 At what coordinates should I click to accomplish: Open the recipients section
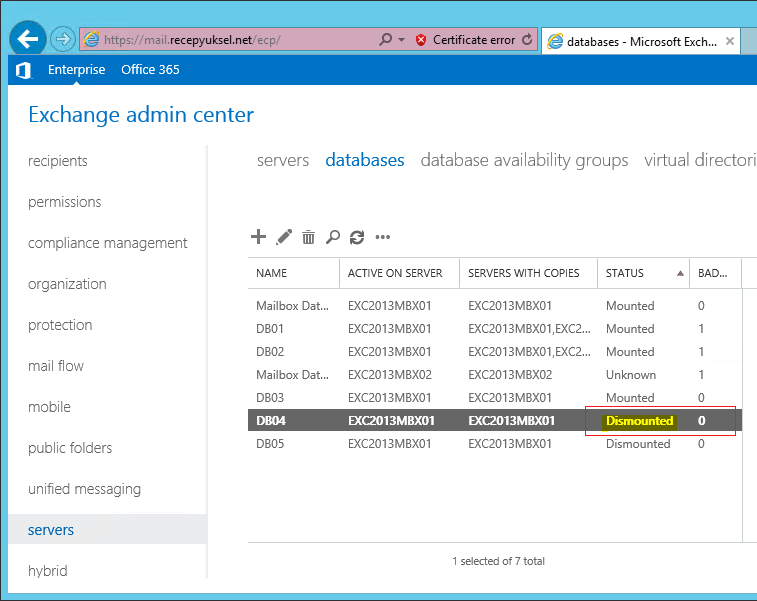[x=57, y=161]
